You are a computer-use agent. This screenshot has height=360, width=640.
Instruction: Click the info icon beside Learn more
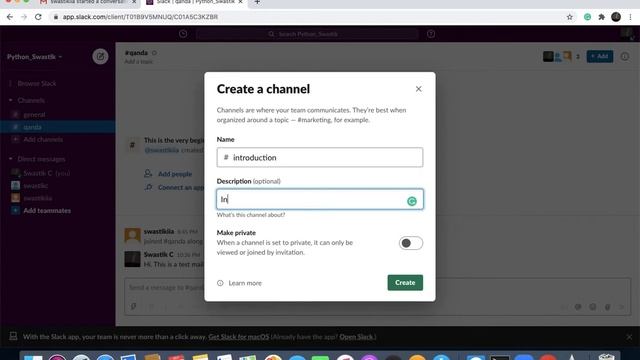pos(220,283)
